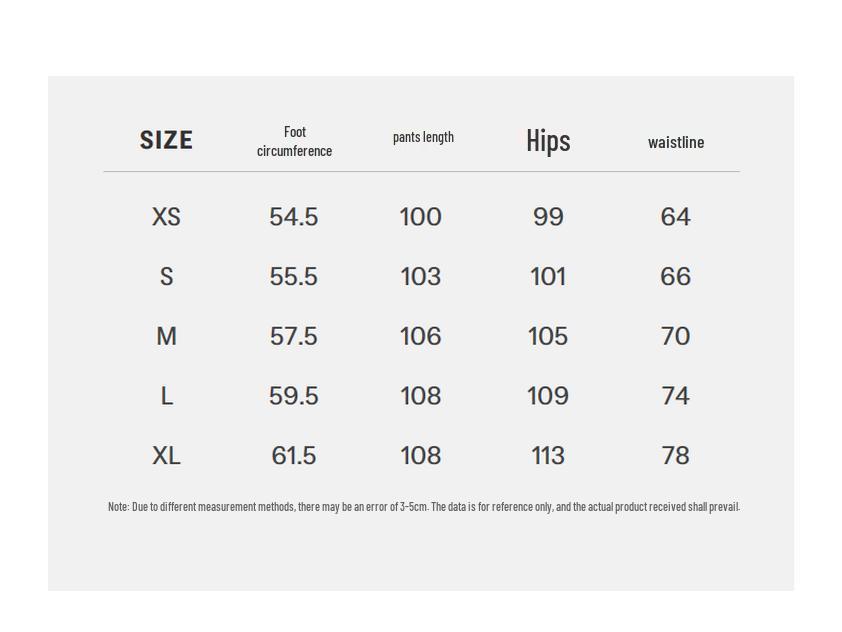Click the pants length value in the L row
Image resolution: width=842 pixels, height=632 pixels.
point(420,397)
